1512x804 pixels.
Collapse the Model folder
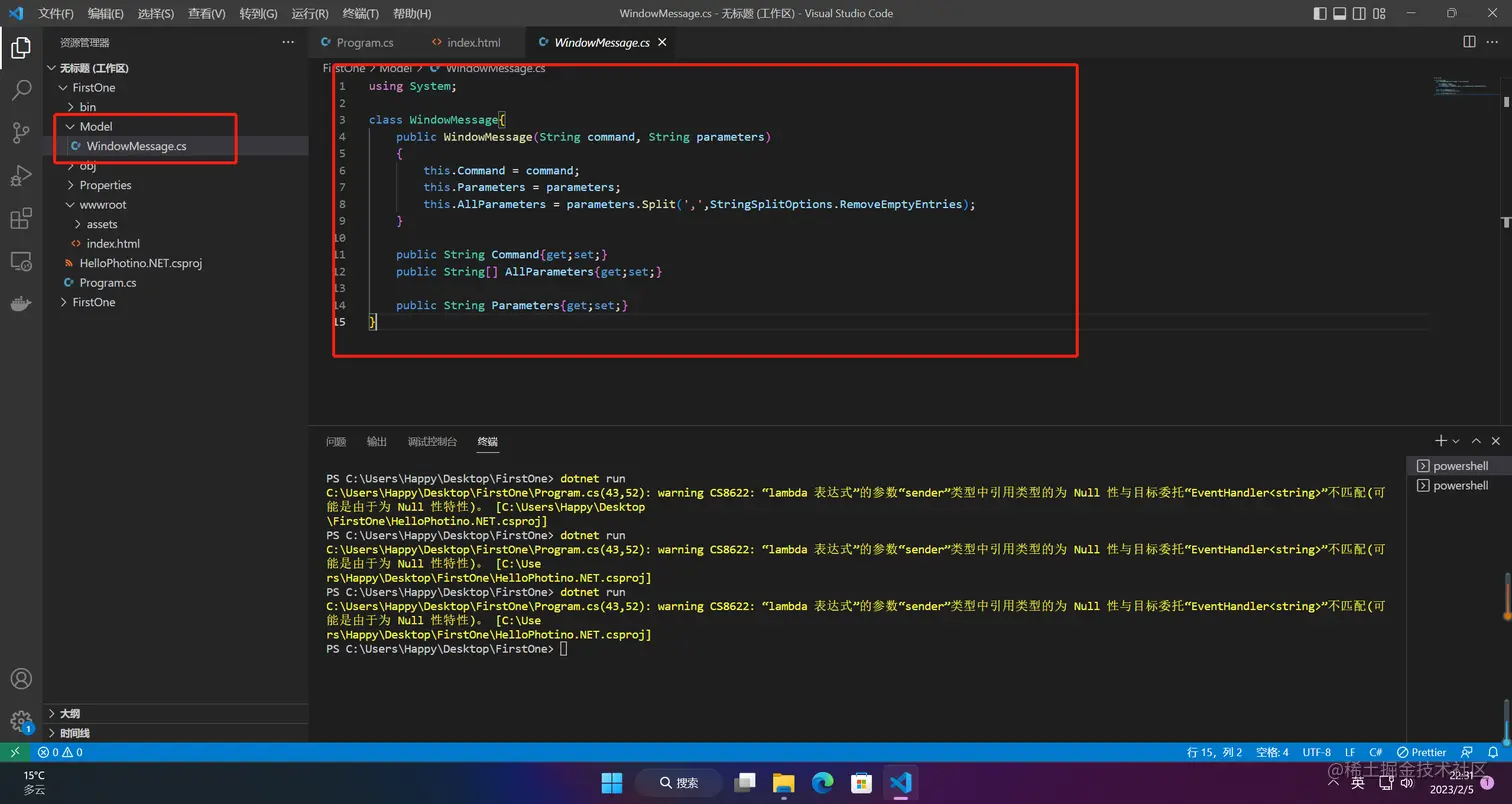pos(176,126)
